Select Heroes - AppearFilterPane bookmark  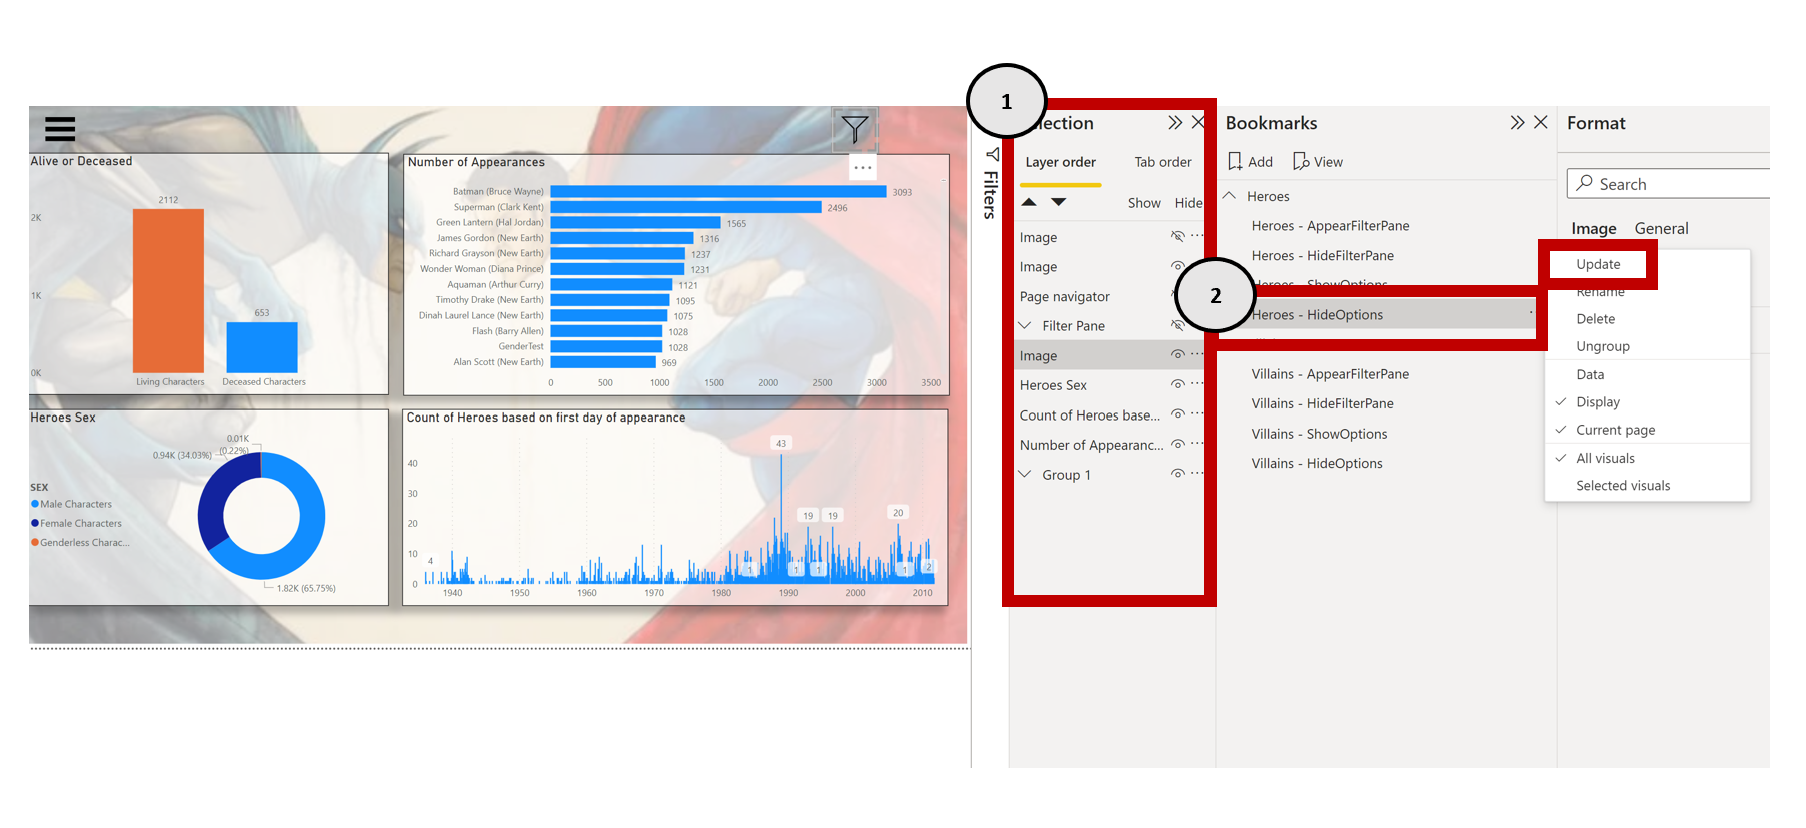pyautogui.click(x=1330, y=226)
